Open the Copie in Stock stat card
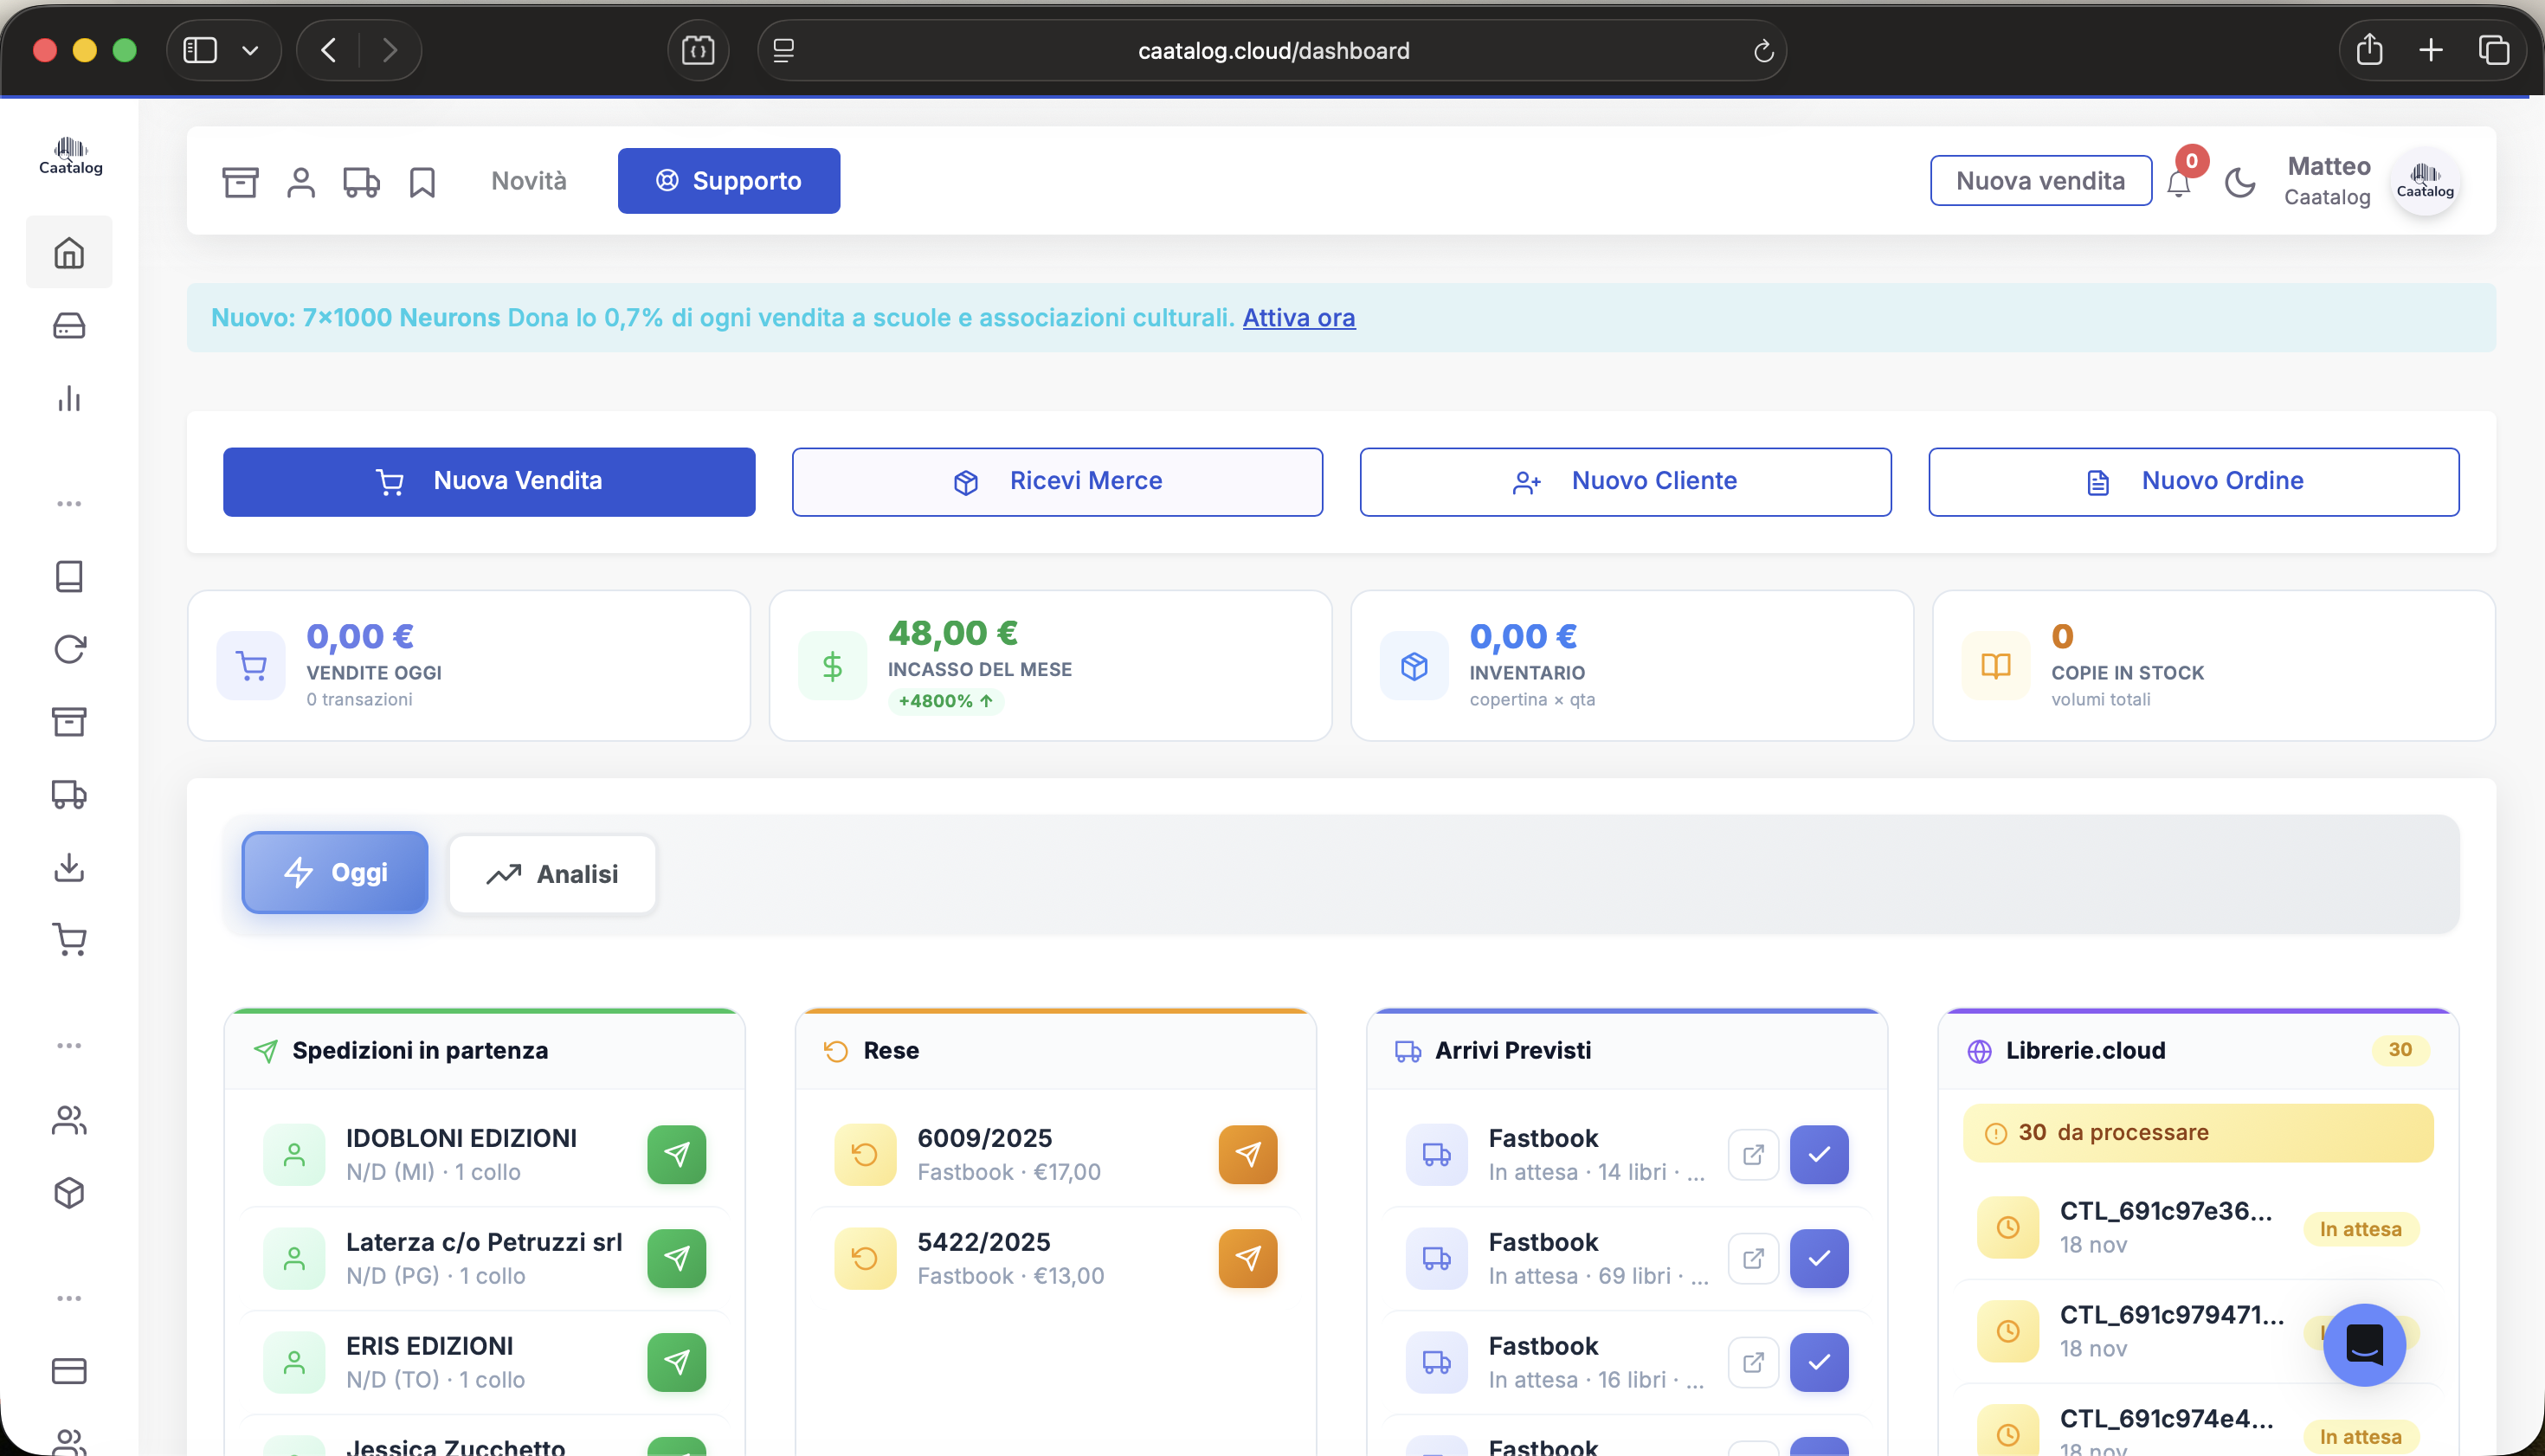2545x1456 pixels. click(2214, 665)
